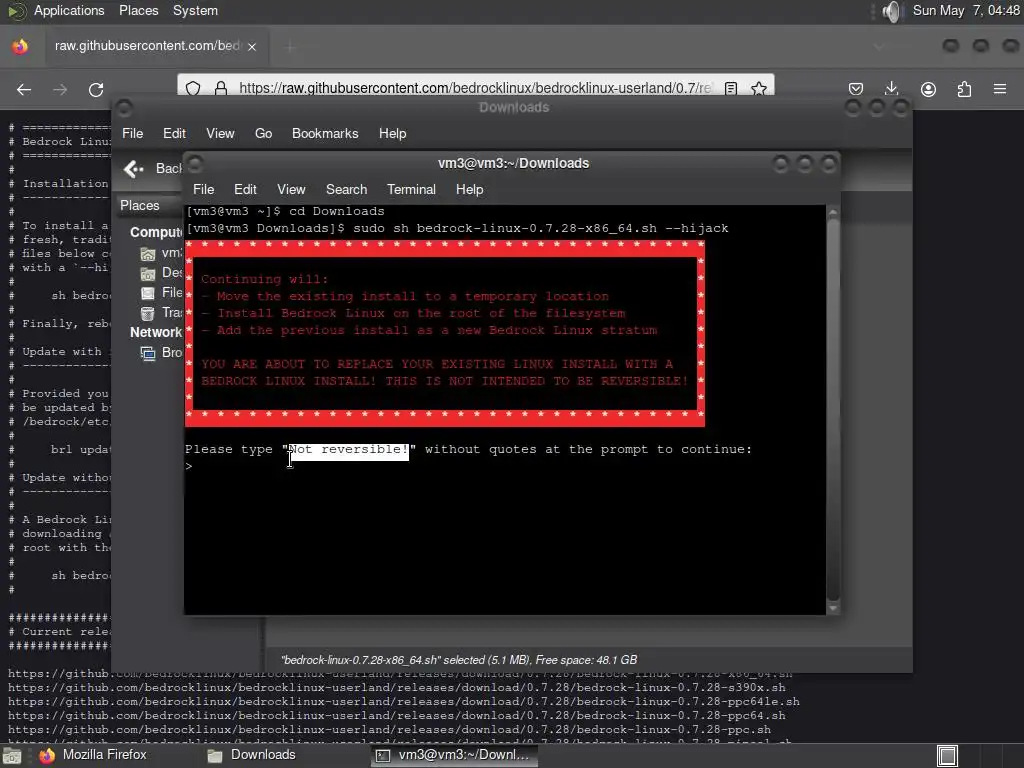Click scrollbar up arrow in terminal
This screenshot has width=1024, height=768.
[832, 213]
